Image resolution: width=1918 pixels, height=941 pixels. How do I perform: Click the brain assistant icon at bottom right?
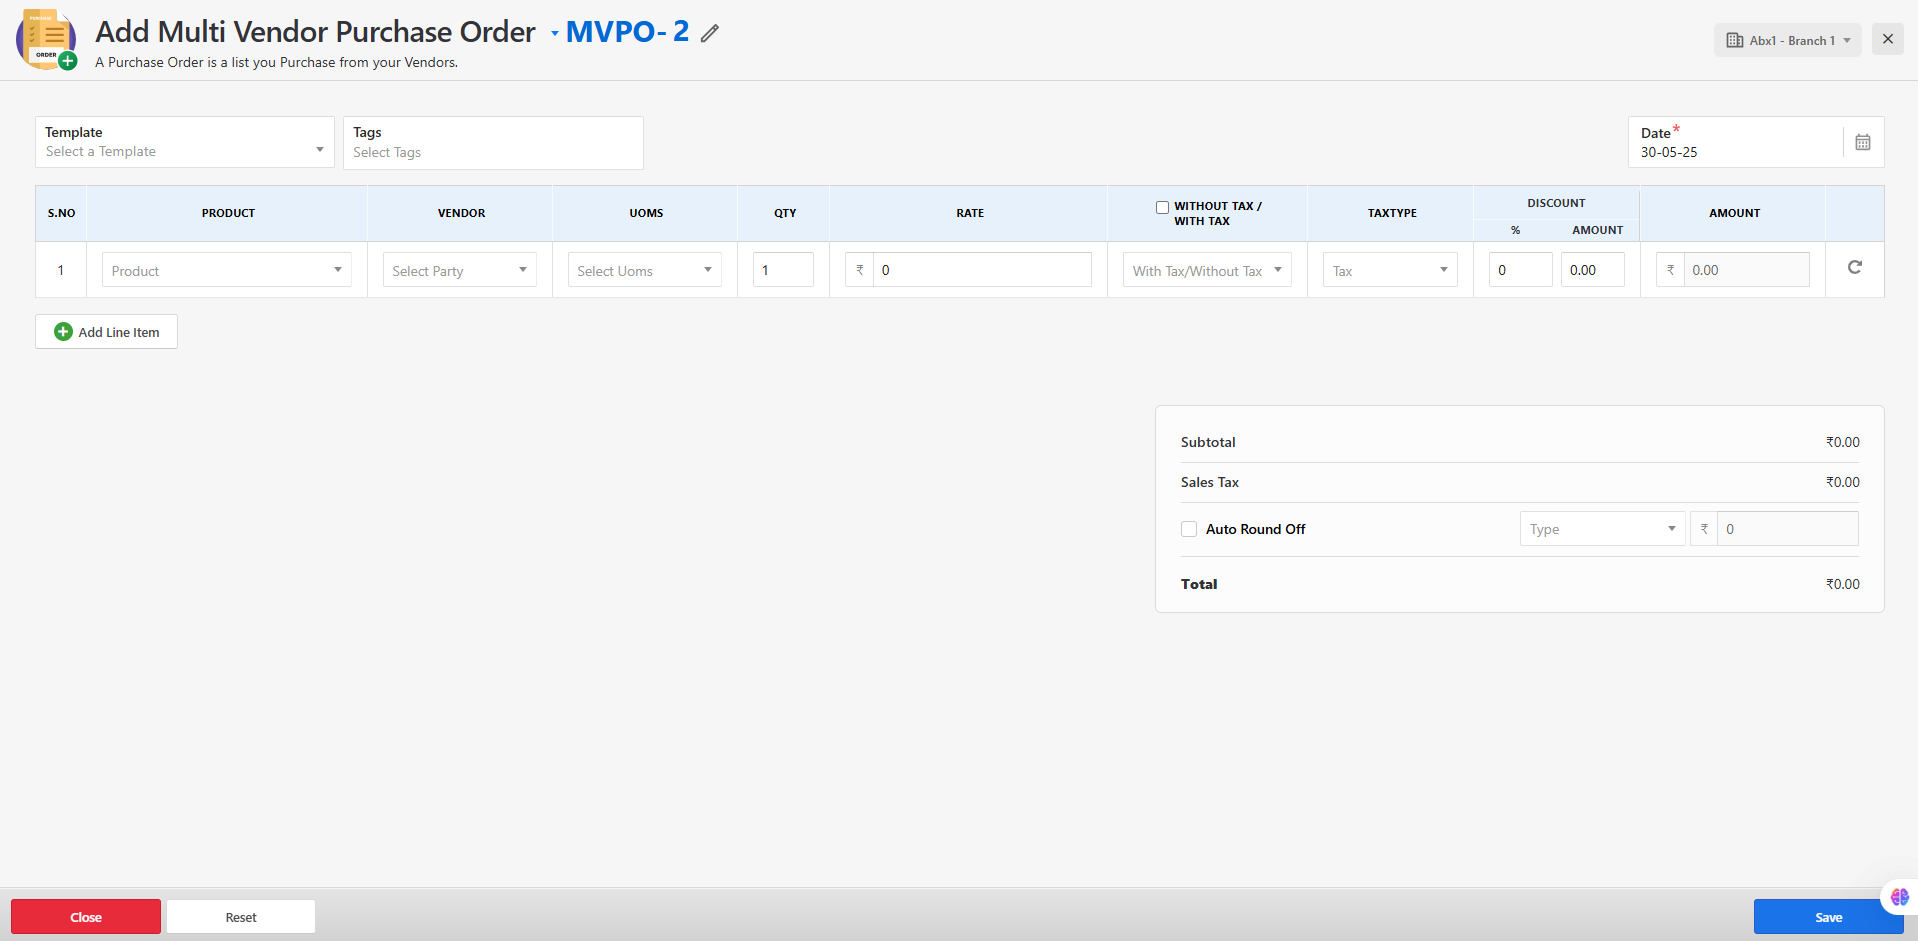(x=1899, y=897)
